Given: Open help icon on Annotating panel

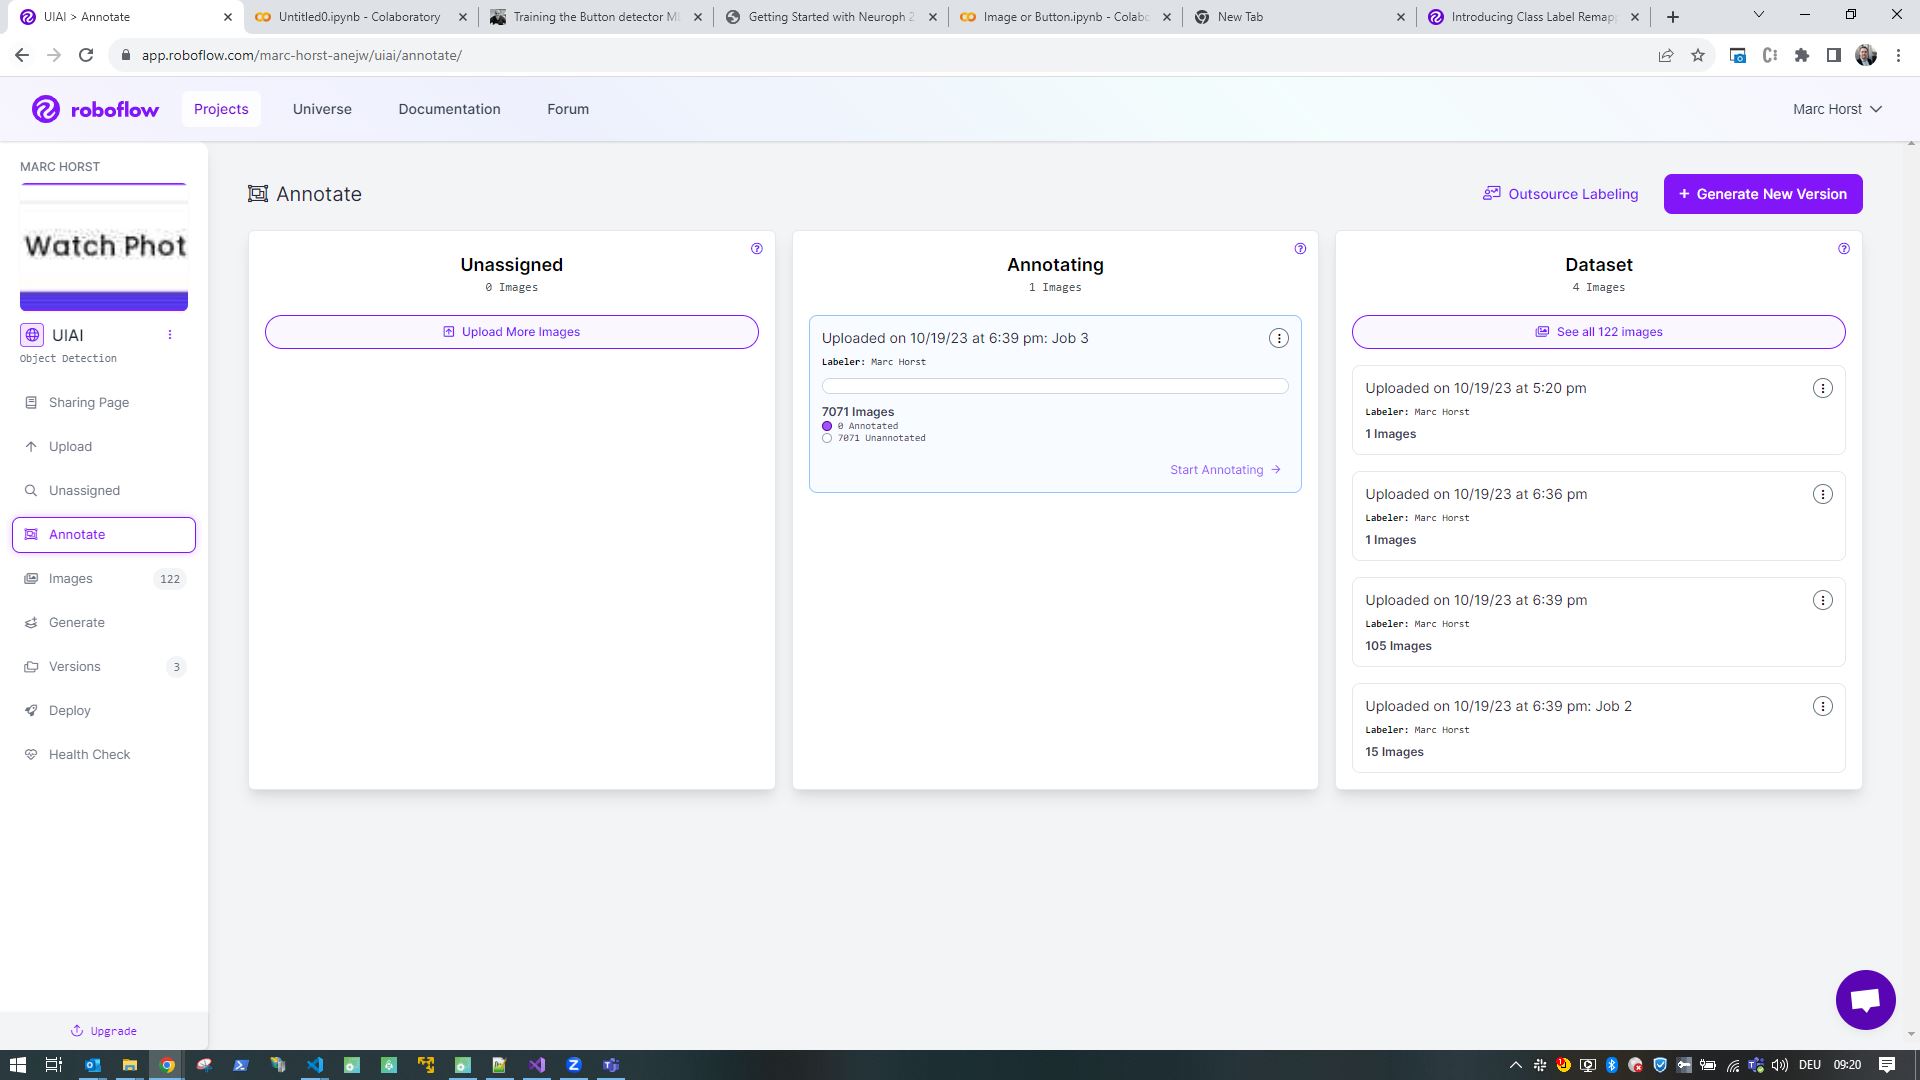Looking at the screenshot, I should click(x=1300, y=249).
